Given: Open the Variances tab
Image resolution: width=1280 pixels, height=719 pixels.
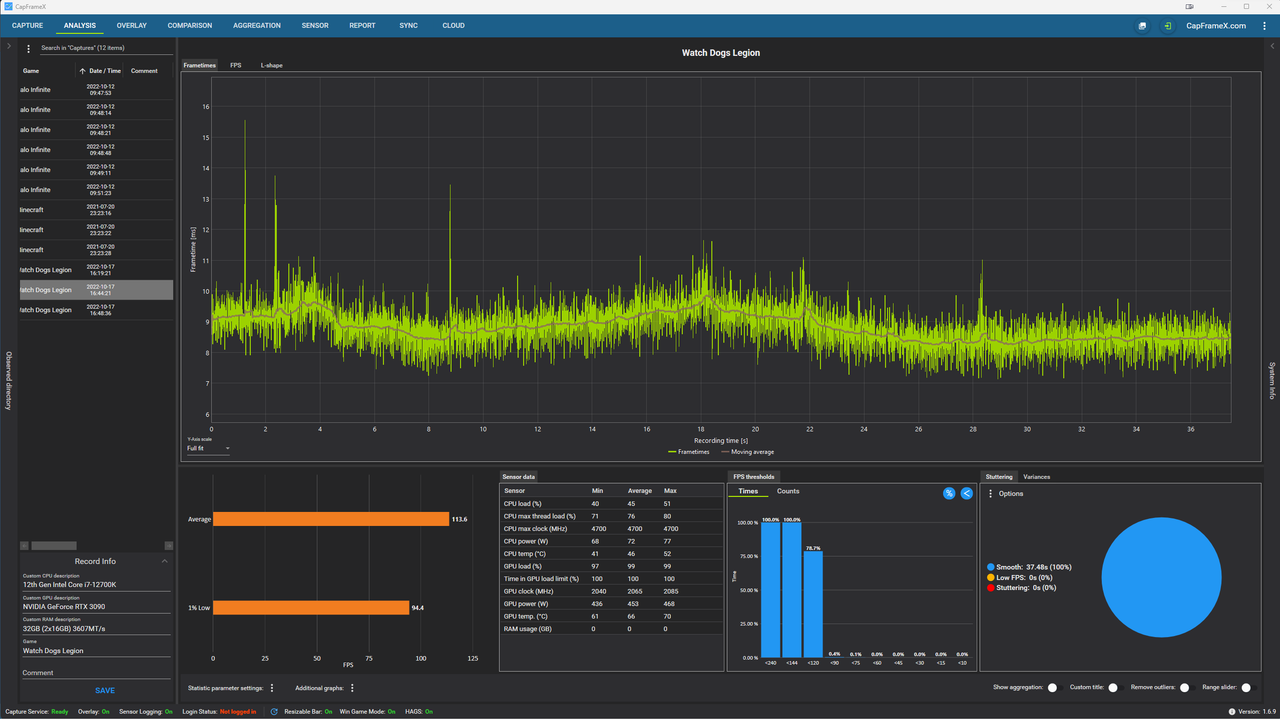Looking at the screenshot, I should [1036, 477].
